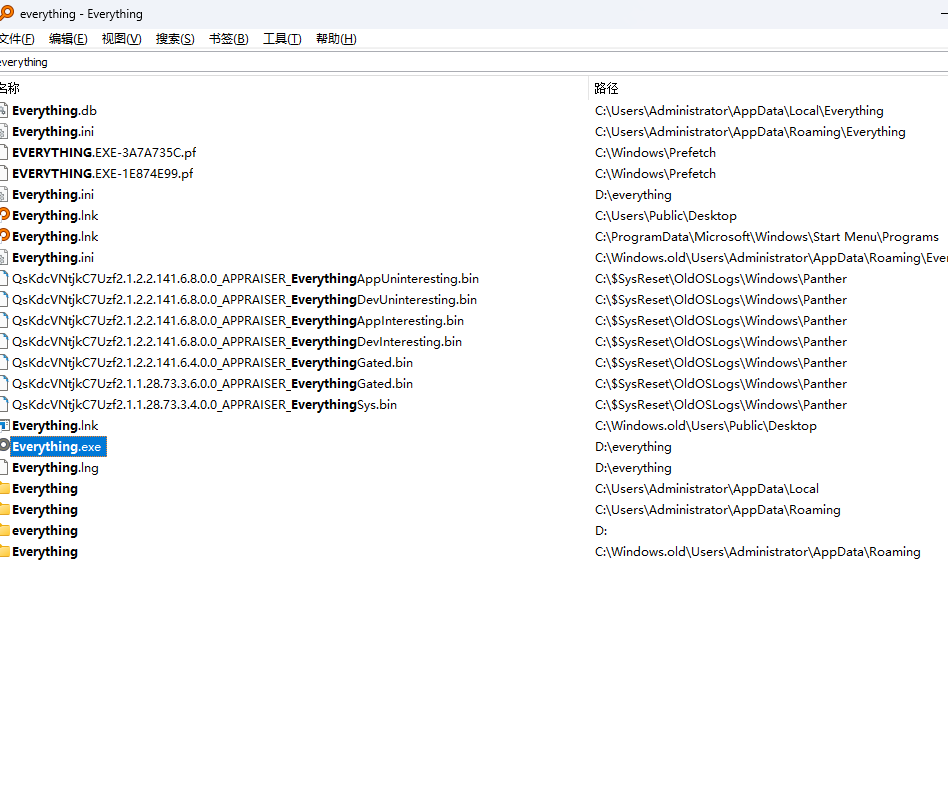Select EVERYTHING.EXE-3A7A735C.pf

click(x=104, y=152)
